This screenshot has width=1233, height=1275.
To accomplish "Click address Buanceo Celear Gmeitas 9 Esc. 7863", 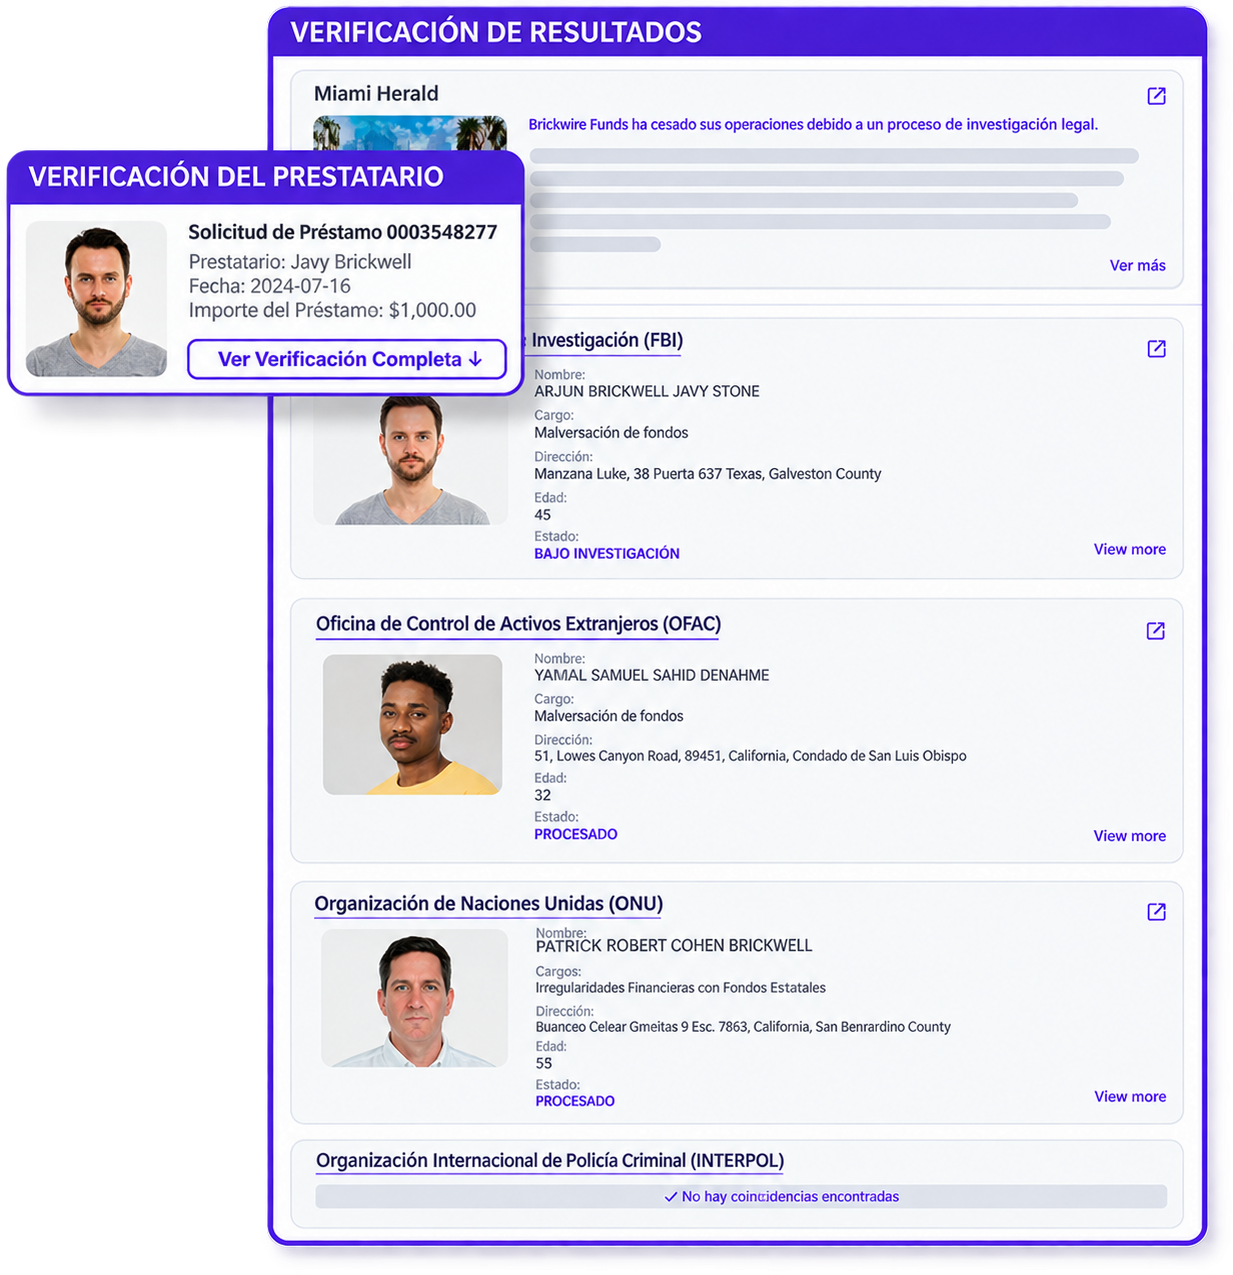I will pos(743,1027).
